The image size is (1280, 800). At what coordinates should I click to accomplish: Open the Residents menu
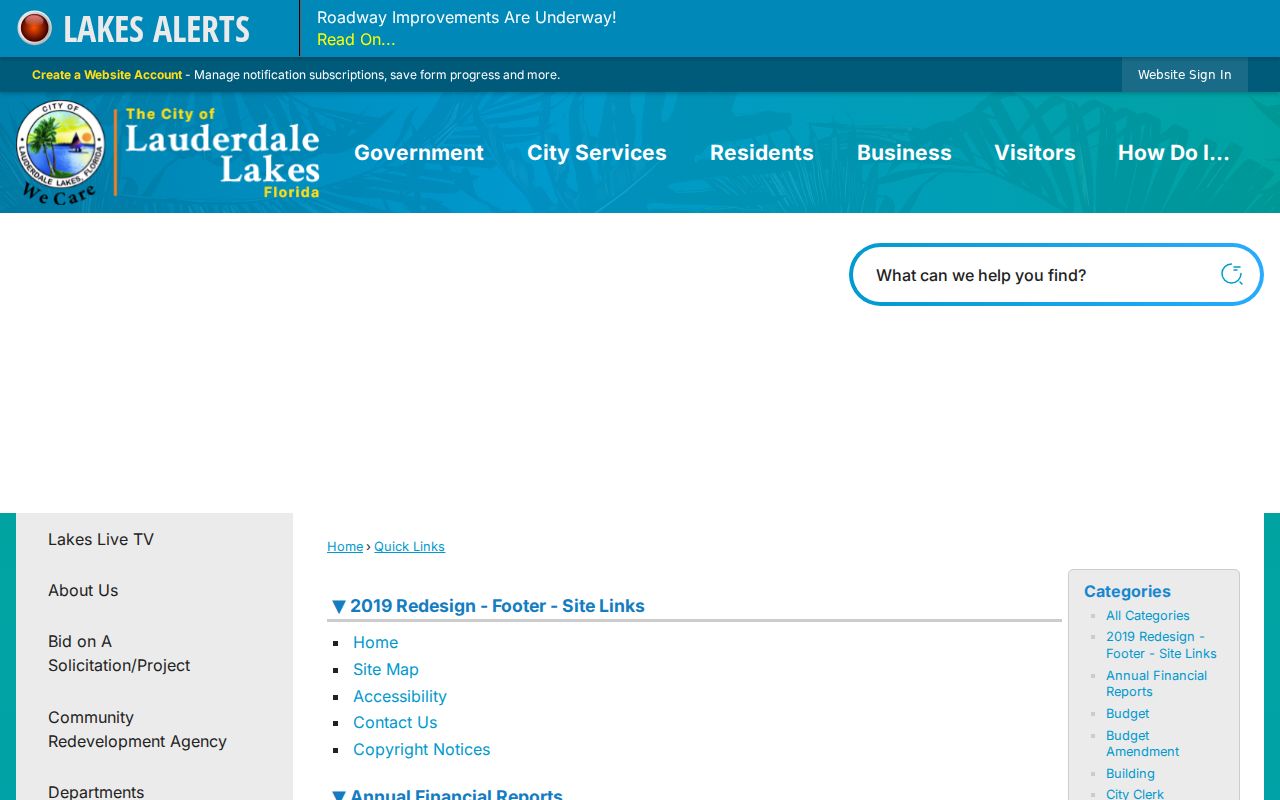[762, 153]
